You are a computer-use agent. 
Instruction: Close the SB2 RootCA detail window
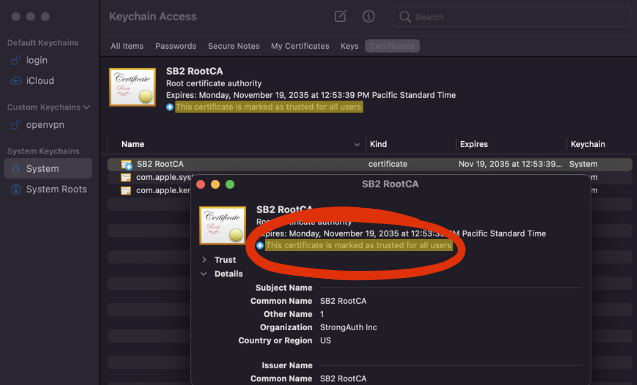click(200, 184)
